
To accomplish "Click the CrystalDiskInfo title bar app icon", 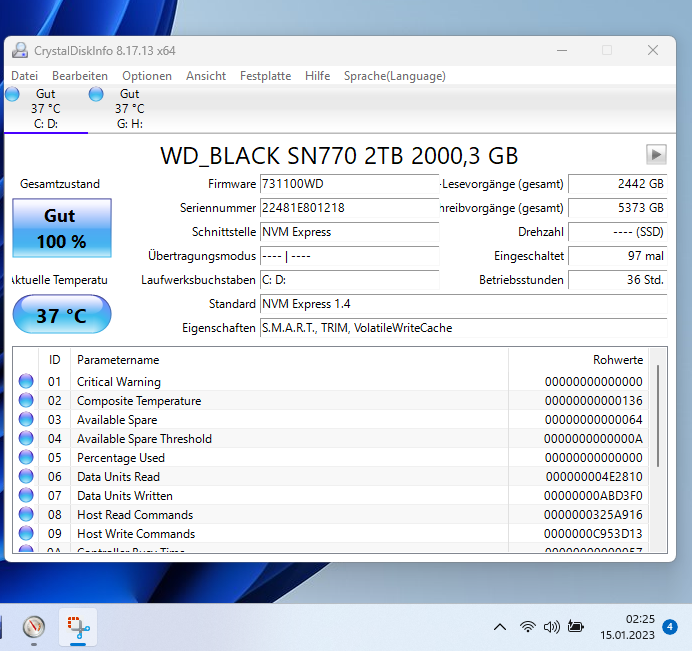I will pyautogui.click(x=20, y=50).
